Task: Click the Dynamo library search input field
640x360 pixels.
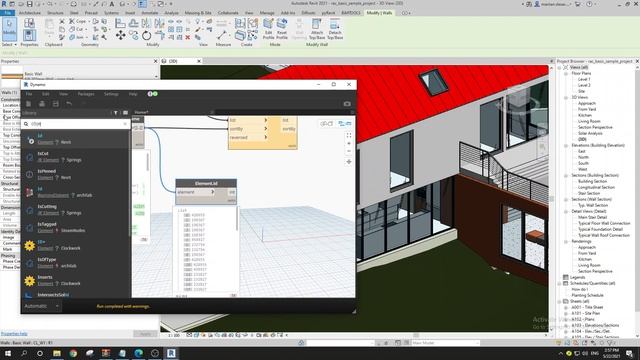Action: (76, 124)
